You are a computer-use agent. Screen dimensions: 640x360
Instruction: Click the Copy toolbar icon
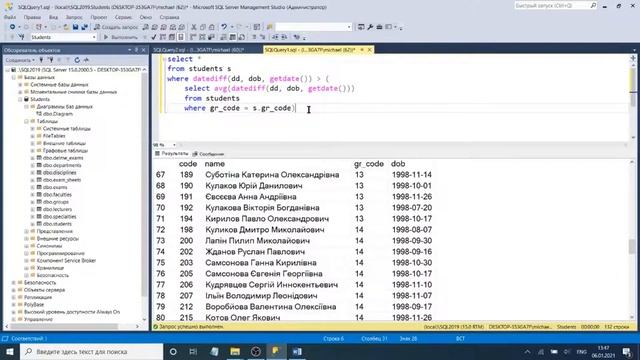(203, 27)
